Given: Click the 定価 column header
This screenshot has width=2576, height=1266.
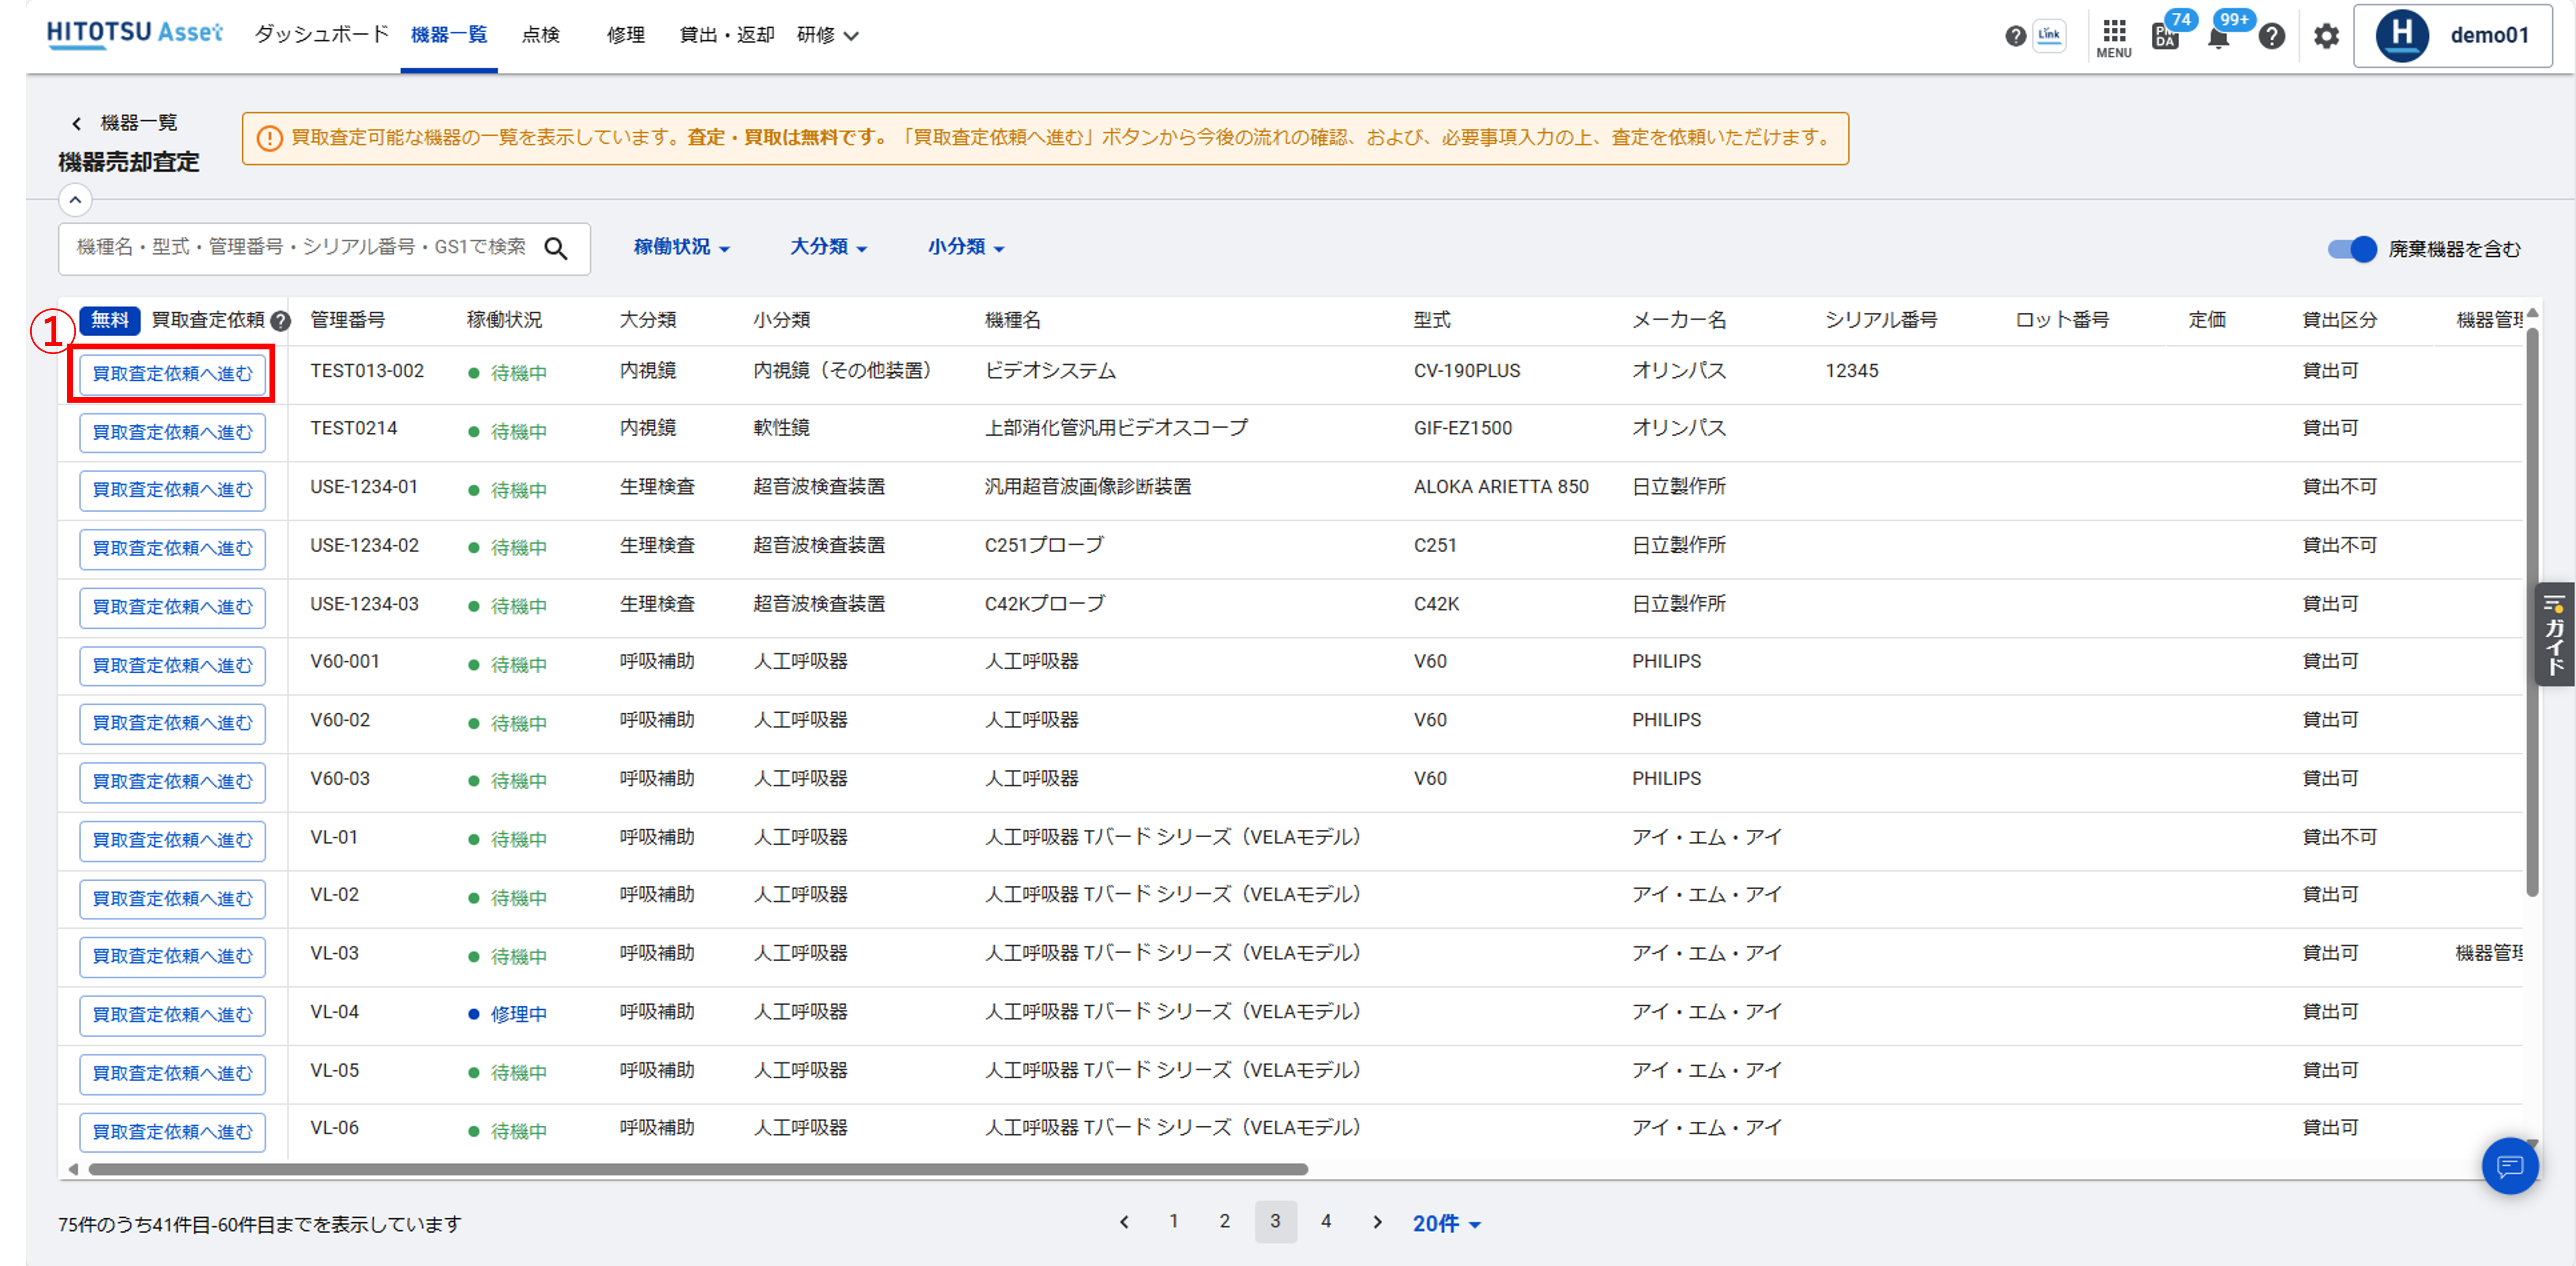Looking at the screenshot, I should (x=2207, y=320).
